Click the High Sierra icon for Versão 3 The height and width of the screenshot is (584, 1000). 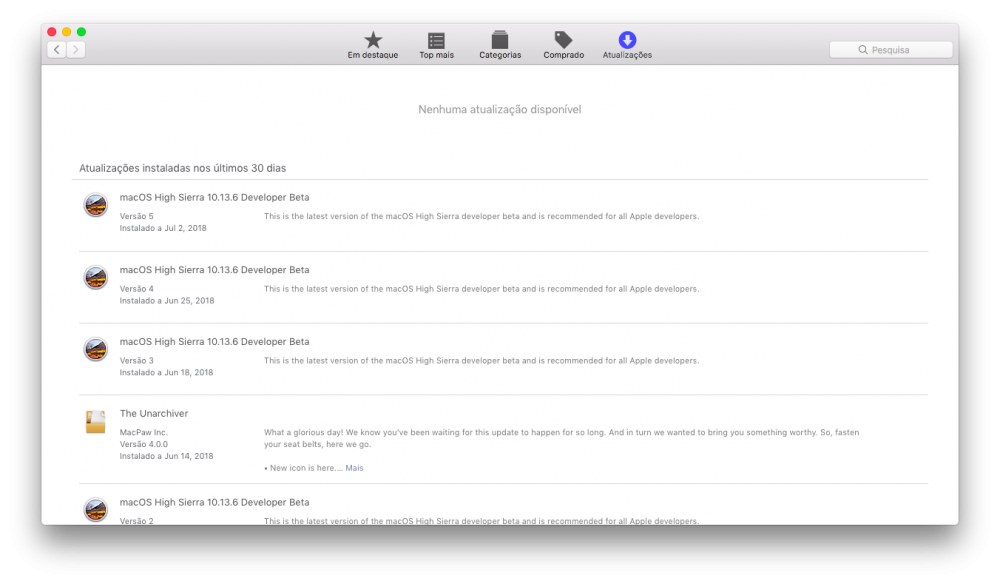96,349
